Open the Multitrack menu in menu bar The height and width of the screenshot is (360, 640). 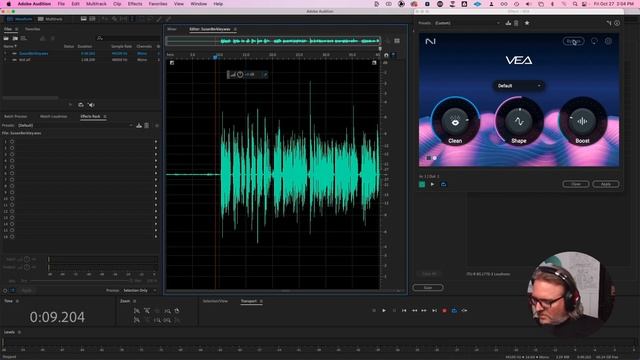pos(96,4)
